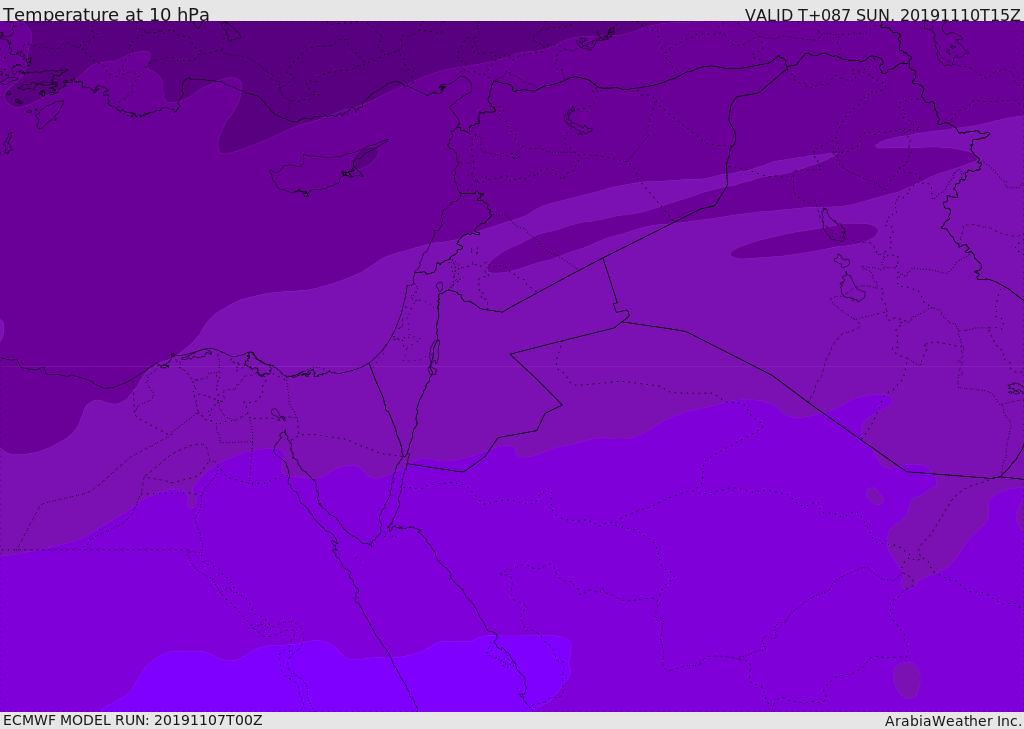Click the 'VALID T+087 SUN. 20191110T15Z' timestamp
This screenshot has width=1024, height=729.
tap(882, 14)
